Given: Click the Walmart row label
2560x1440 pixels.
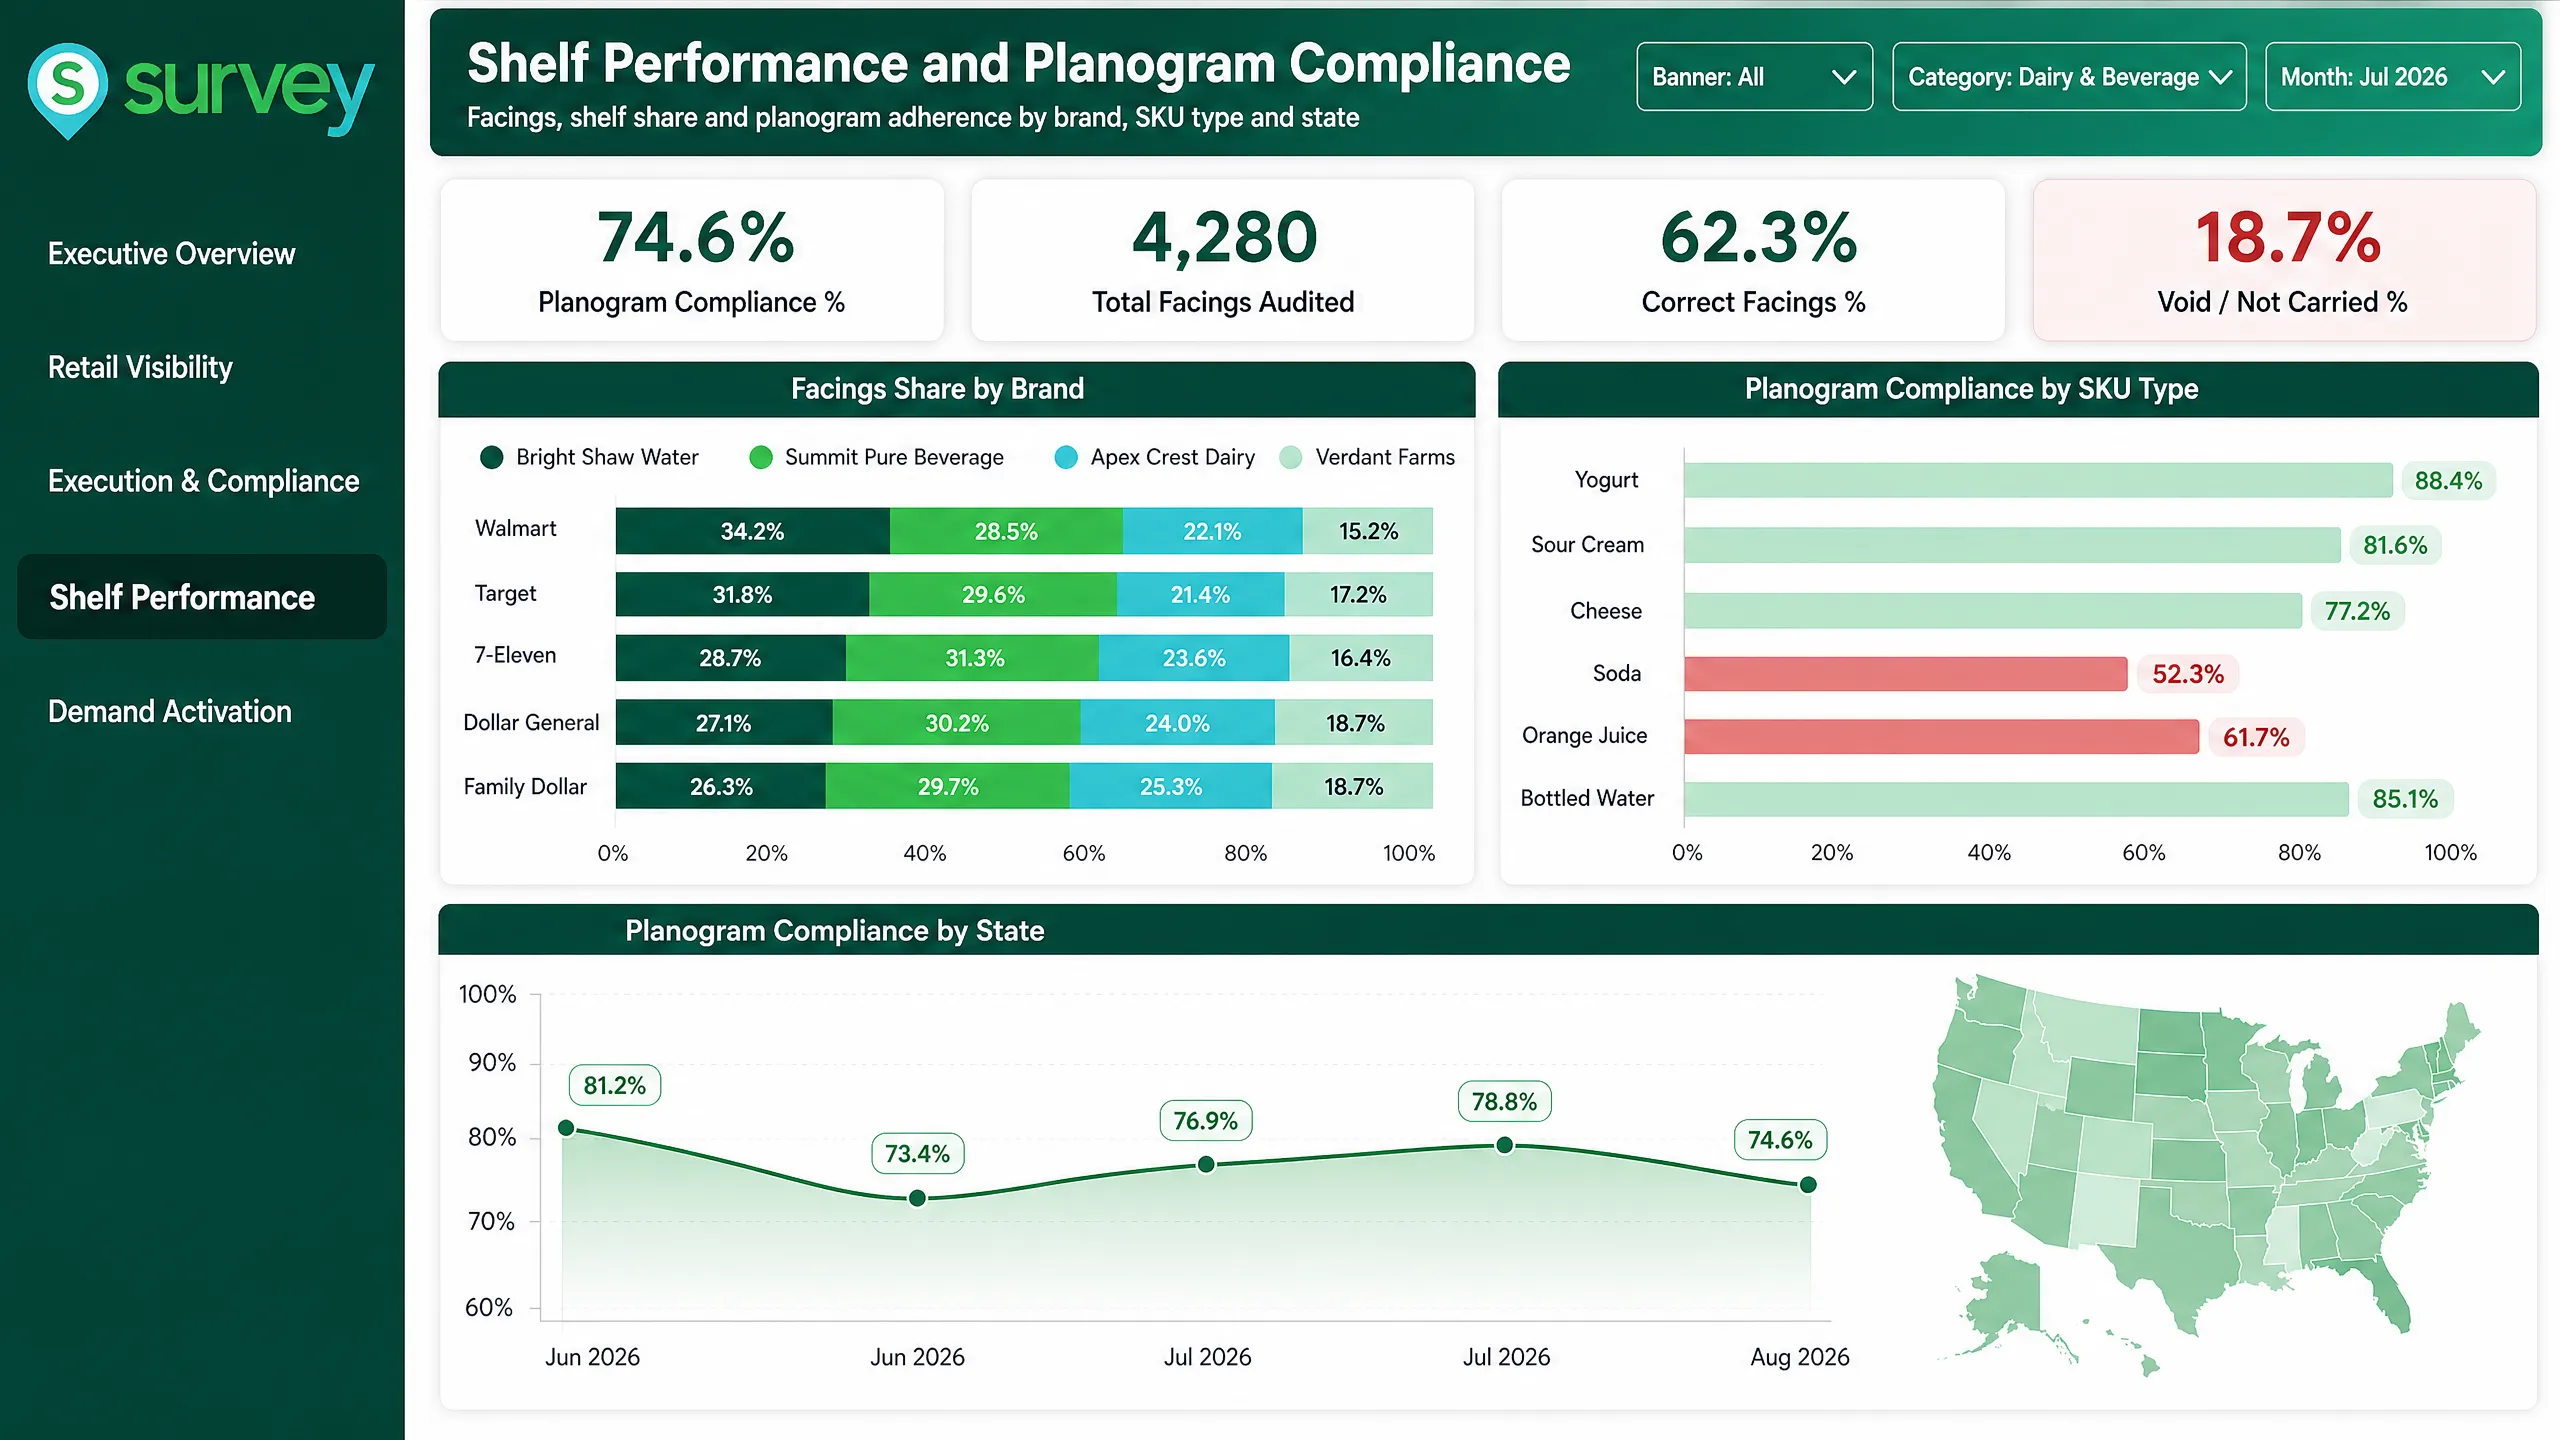Looking at the screenshot, I should coord(515,528).
